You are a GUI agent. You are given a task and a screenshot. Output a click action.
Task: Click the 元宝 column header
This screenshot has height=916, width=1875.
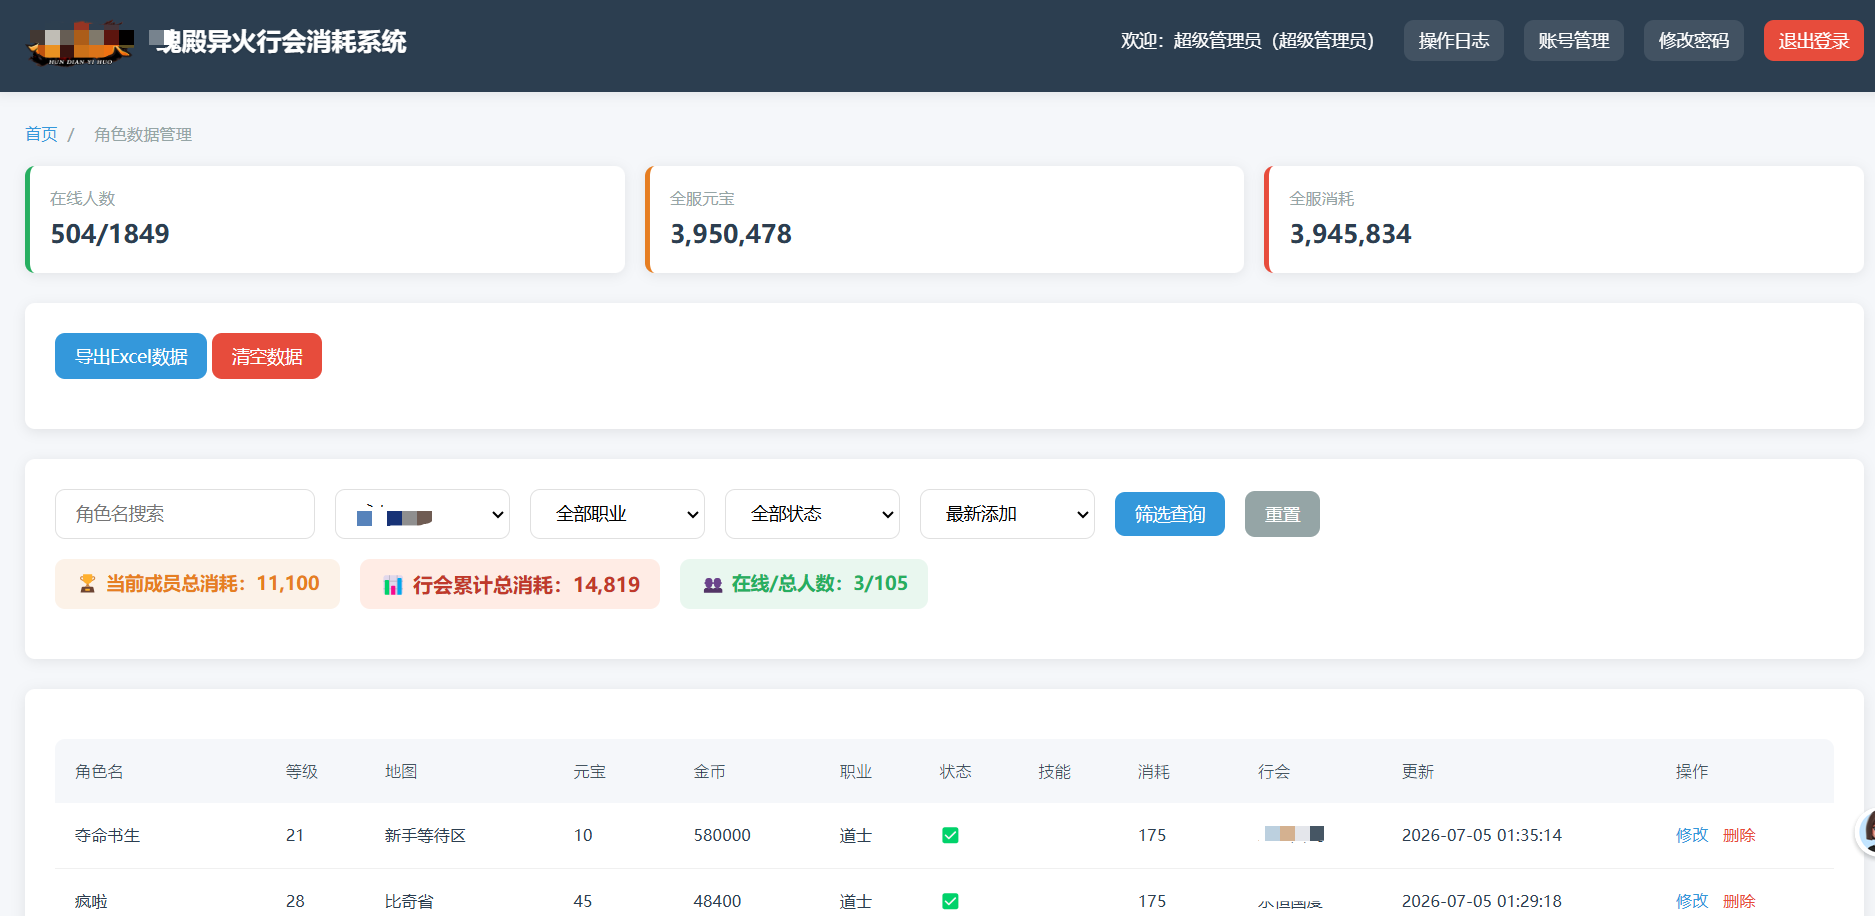pos(590,771)
